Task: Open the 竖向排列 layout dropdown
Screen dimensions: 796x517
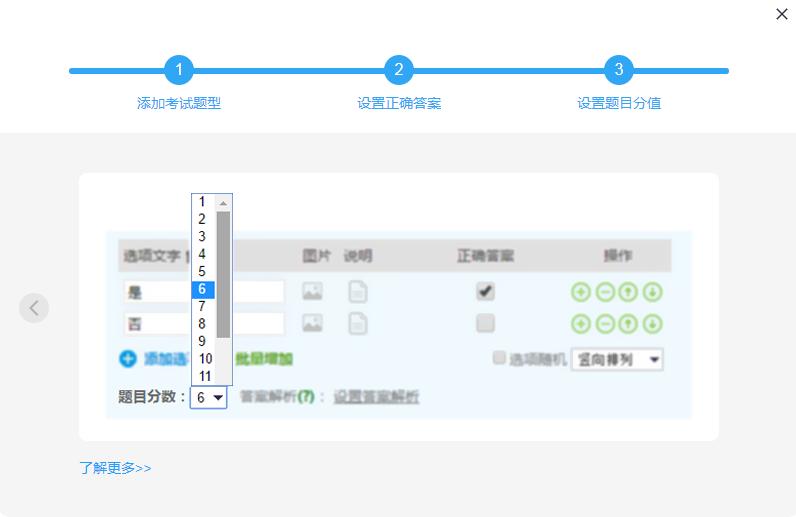Action: [x=617, y=360]
